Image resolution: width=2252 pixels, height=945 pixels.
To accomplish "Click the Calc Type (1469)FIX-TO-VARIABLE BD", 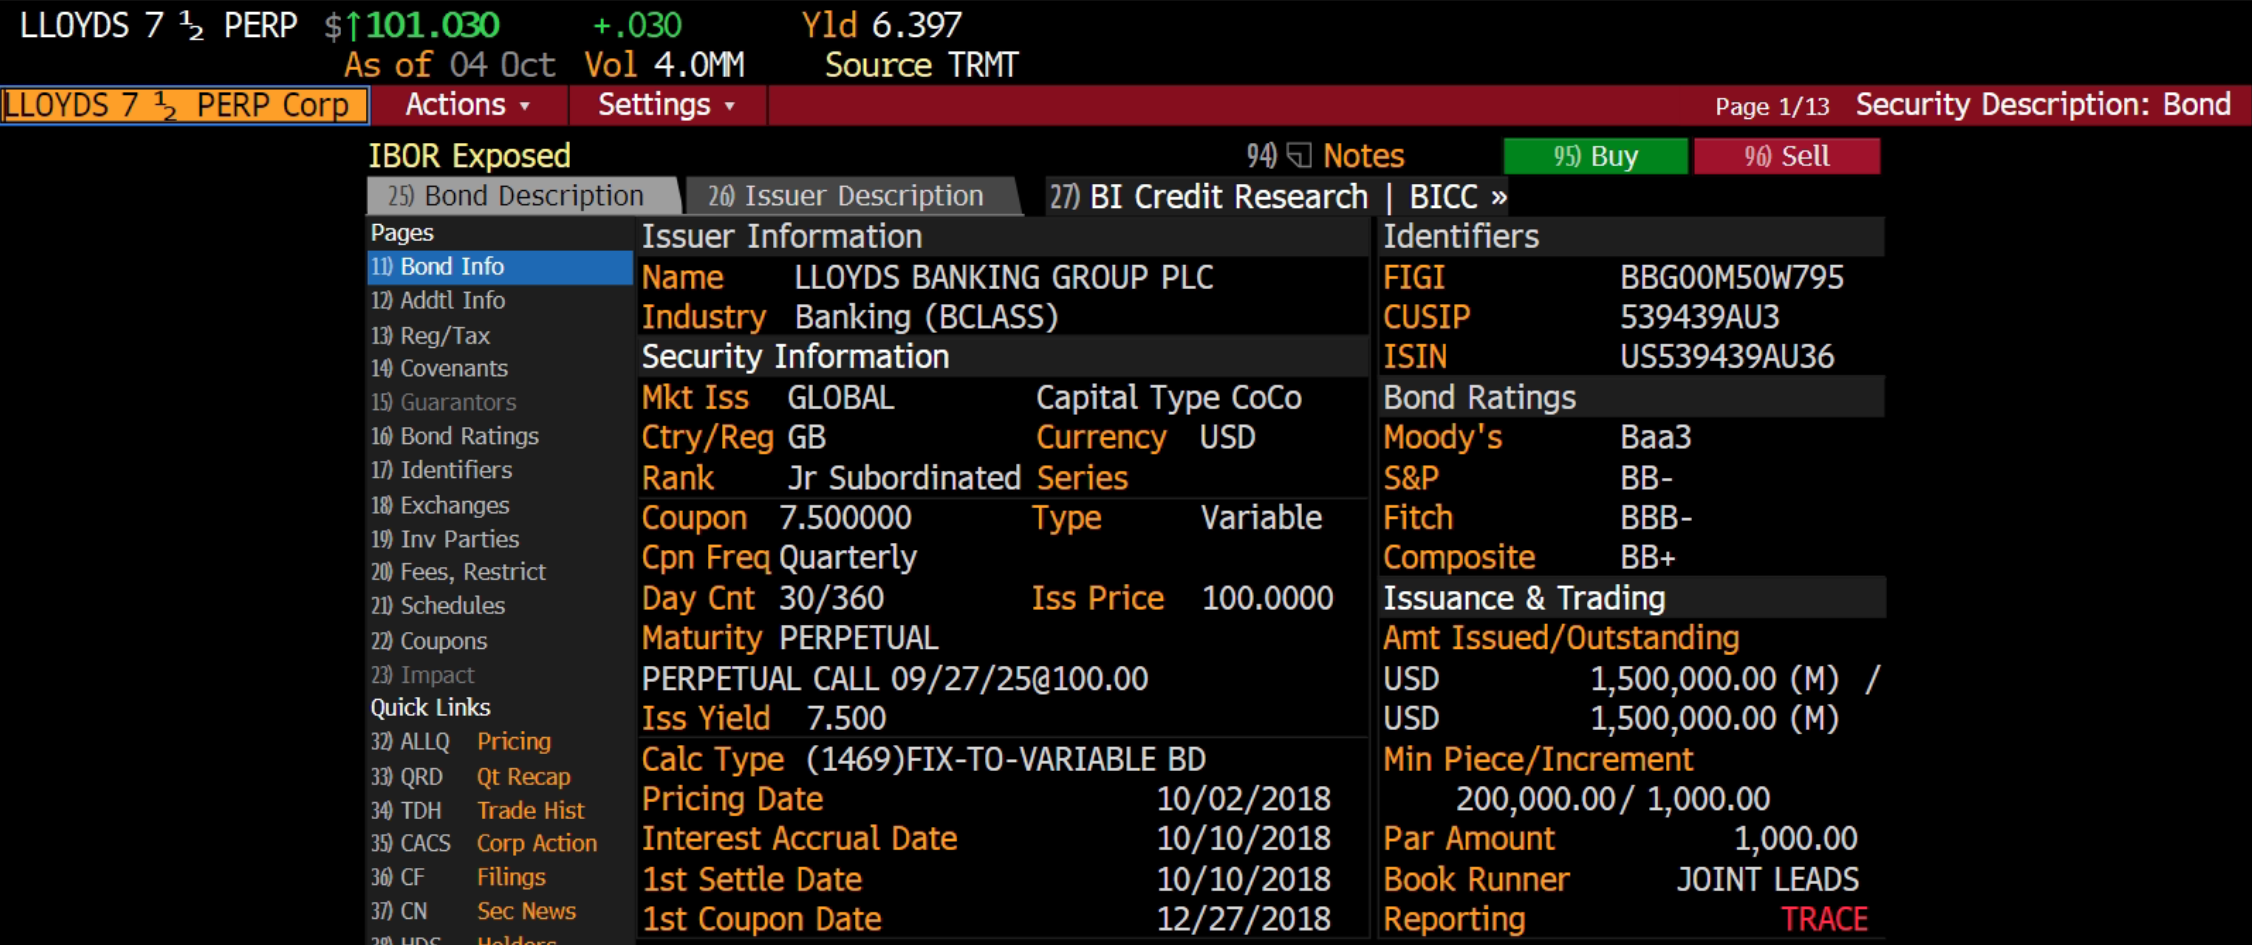I will [x=1005, y=760].
